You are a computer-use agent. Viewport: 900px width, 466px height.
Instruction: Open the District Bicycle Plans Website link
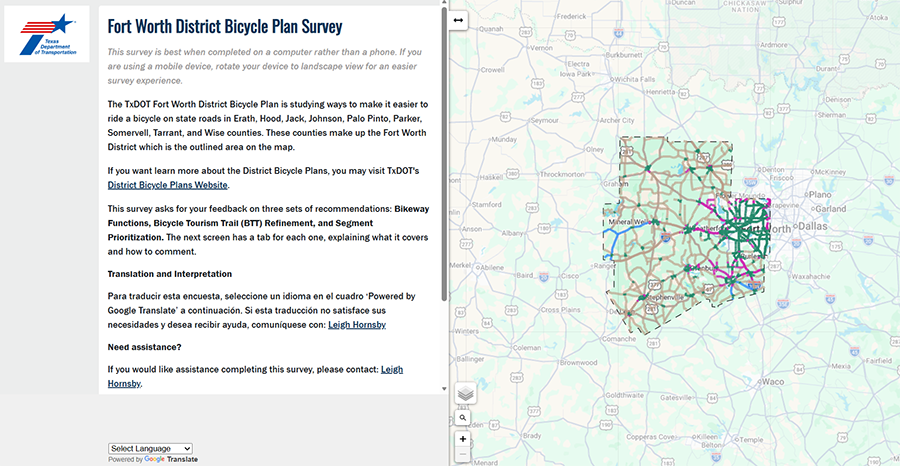[168, 185]
